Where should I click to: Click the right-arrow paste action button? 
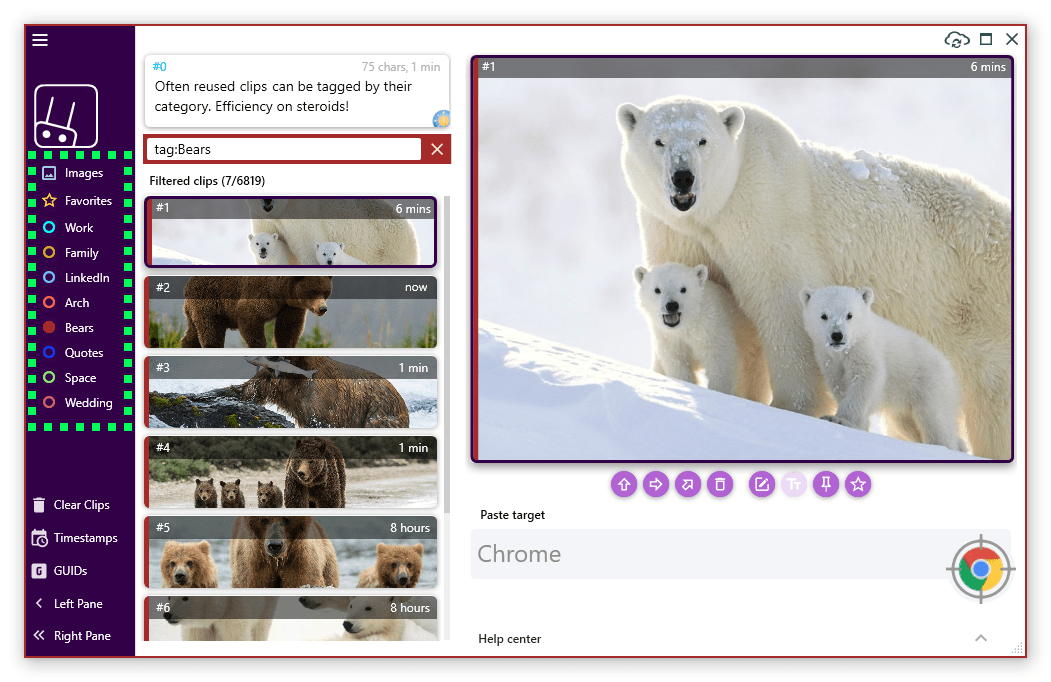pos(656,484)
